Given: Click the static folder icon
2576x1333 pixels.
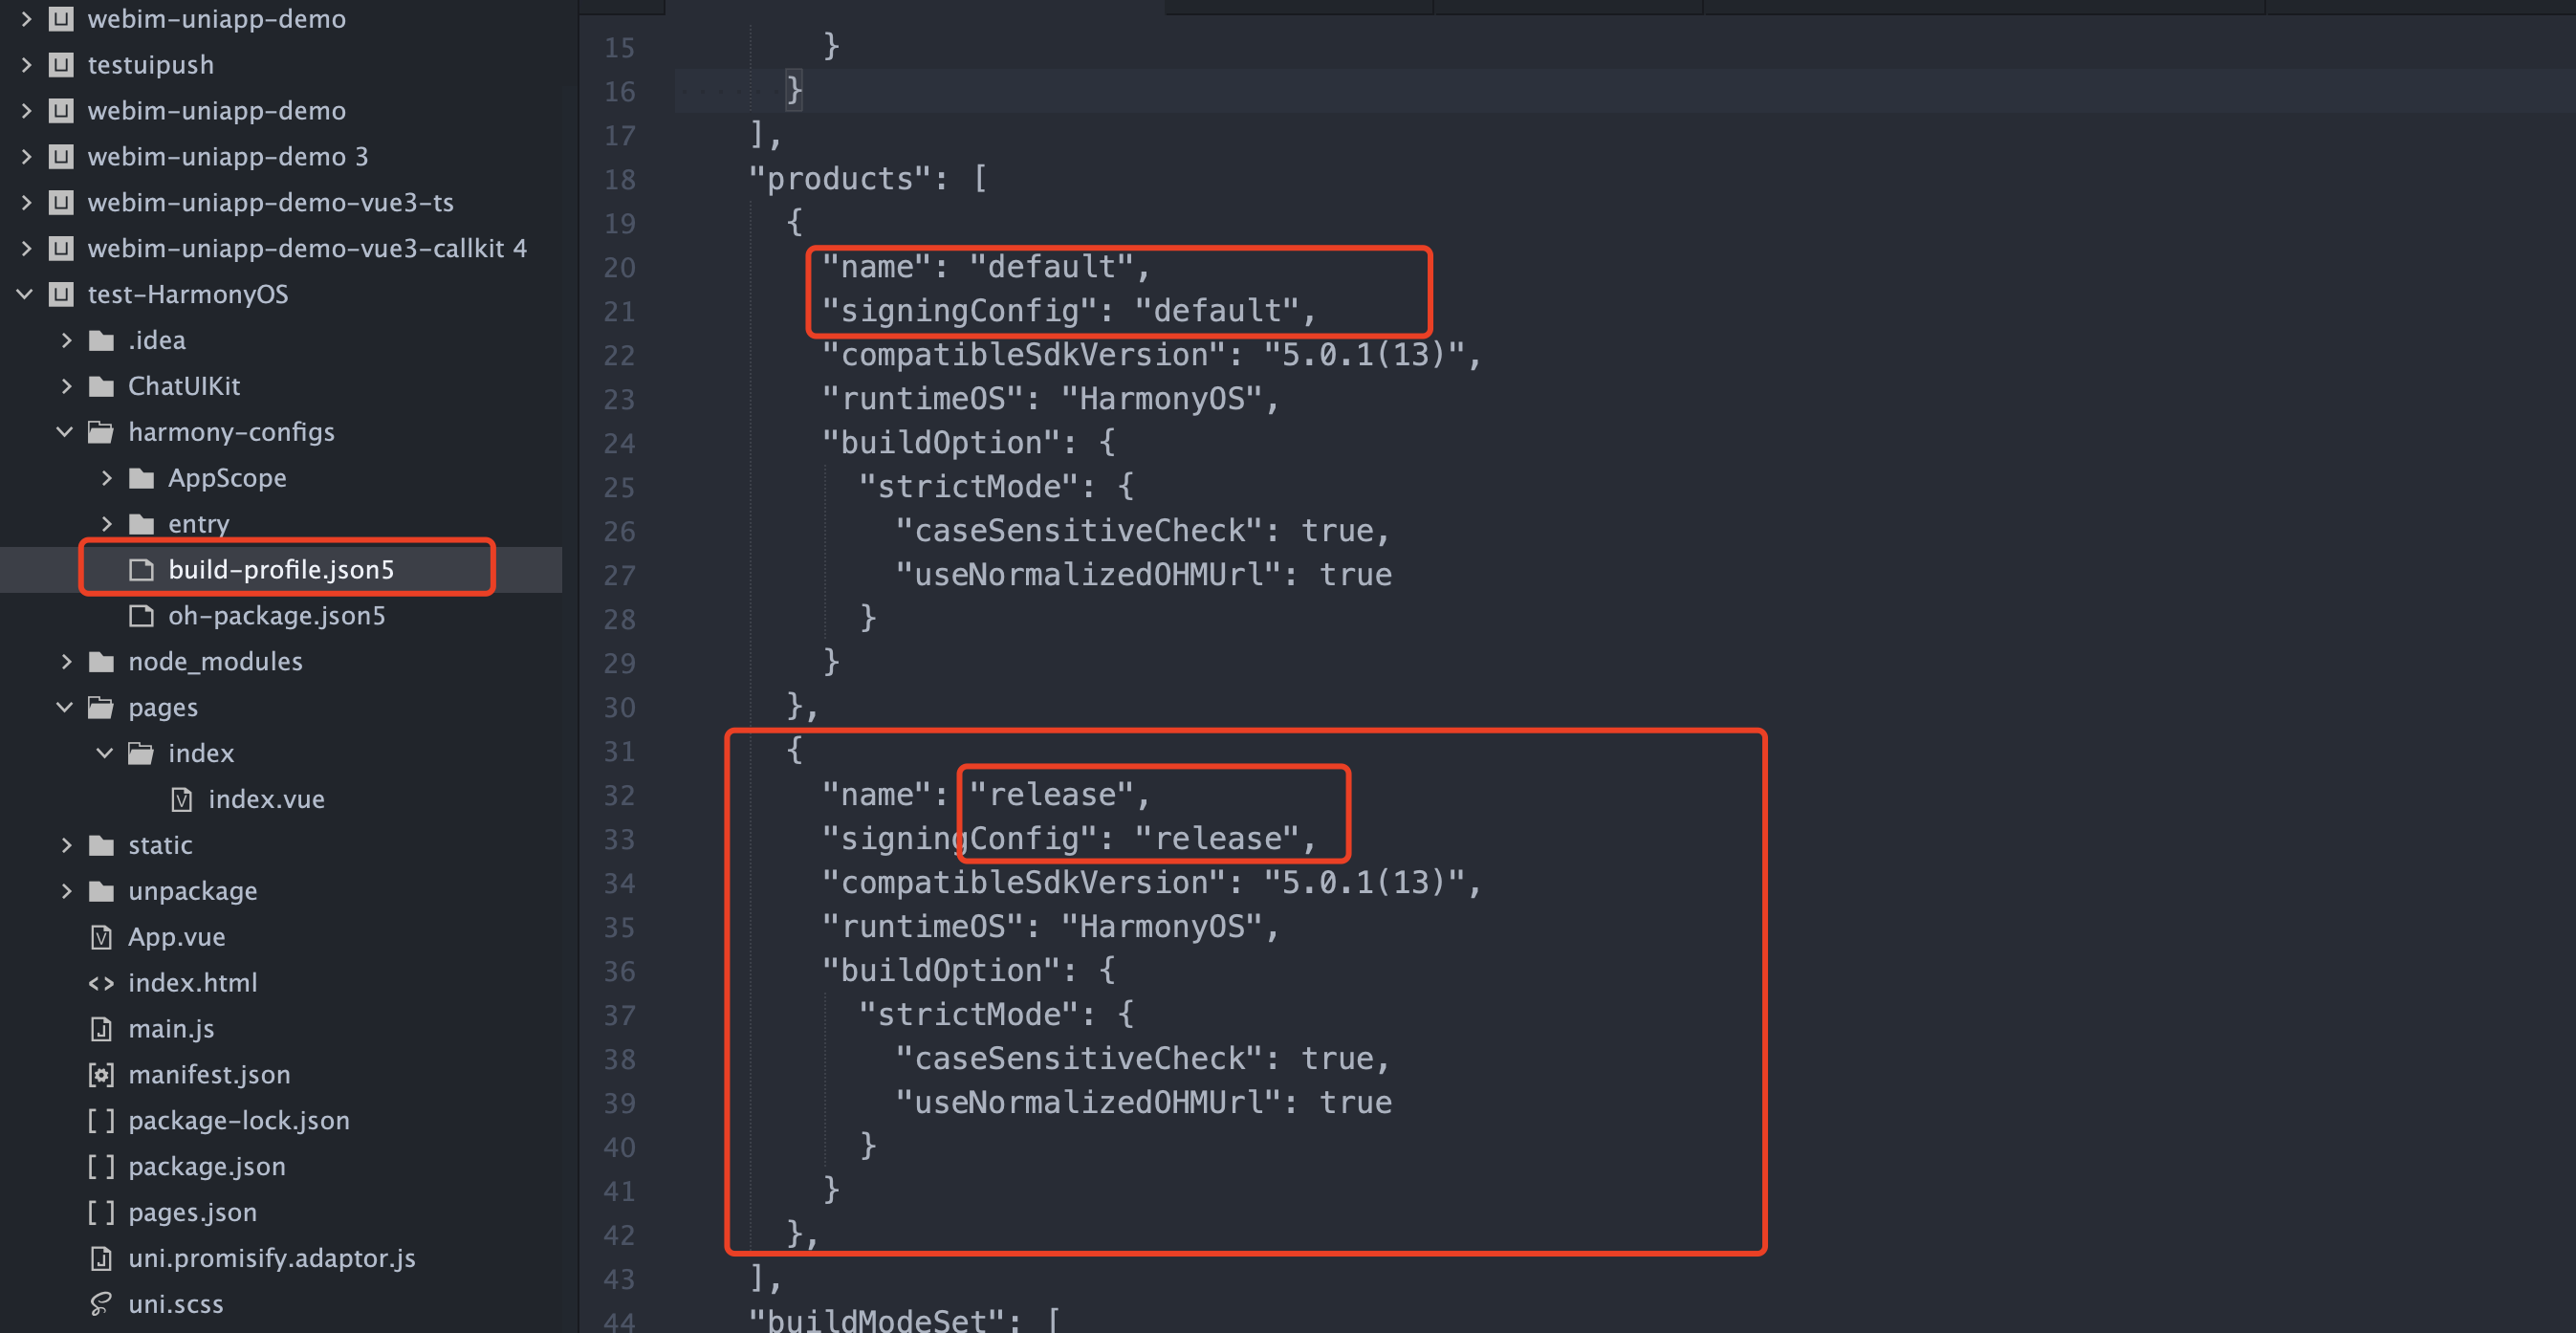Looking at the screenshot, I should (x=101, y=845).
